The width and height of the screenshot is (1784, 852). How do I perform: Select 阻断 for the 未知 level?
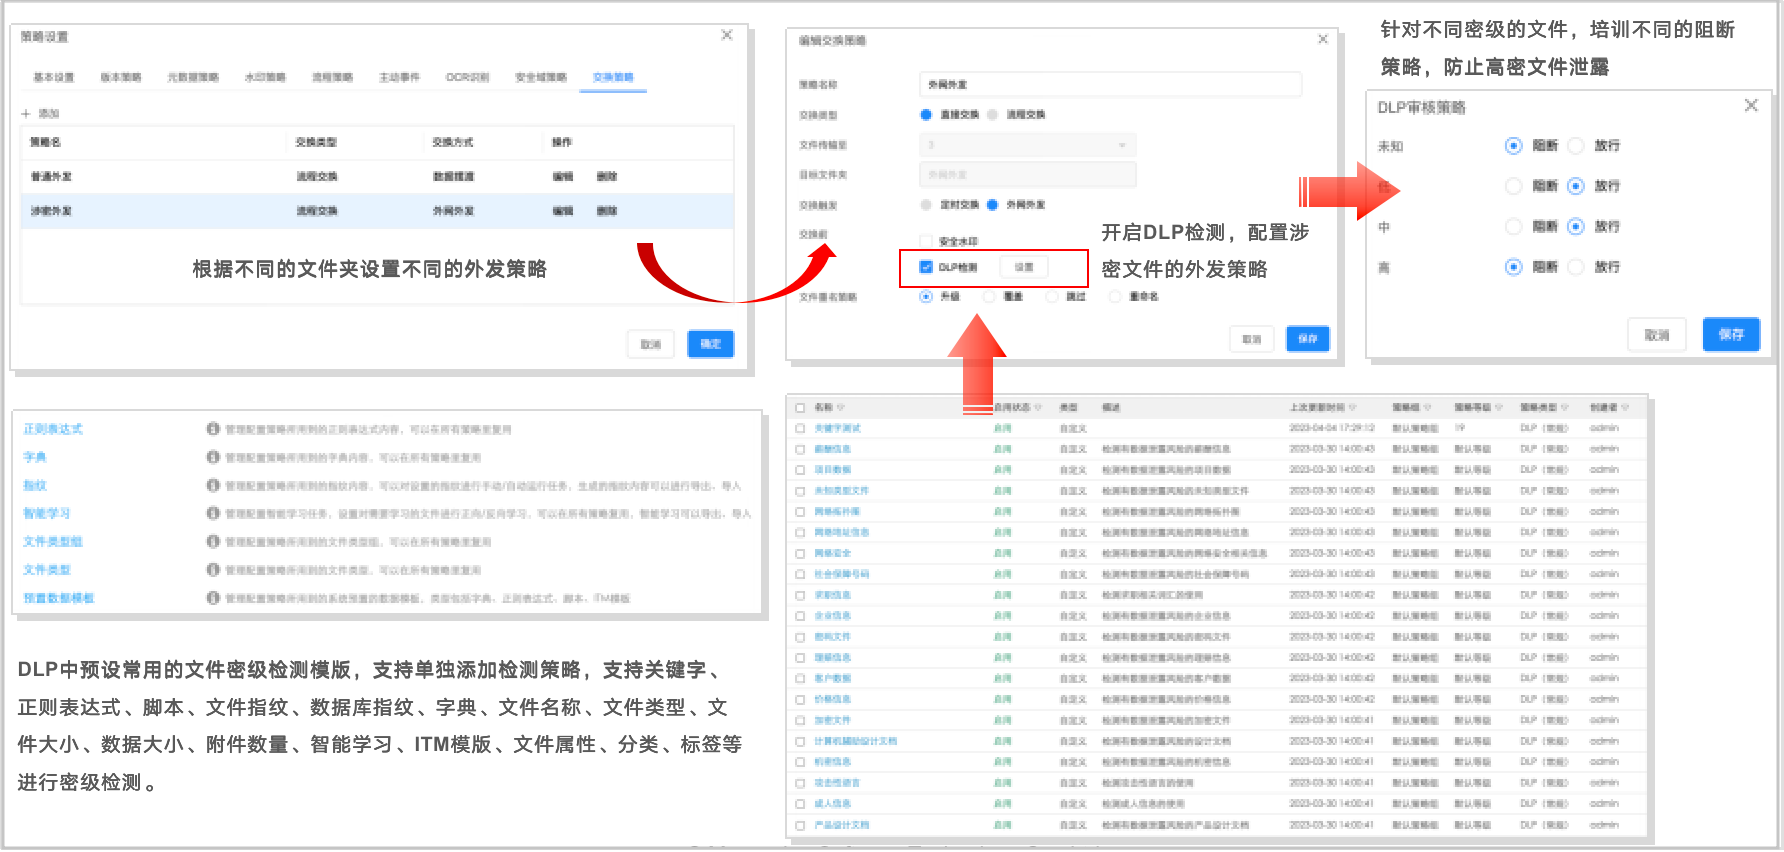pos(1514,146)
